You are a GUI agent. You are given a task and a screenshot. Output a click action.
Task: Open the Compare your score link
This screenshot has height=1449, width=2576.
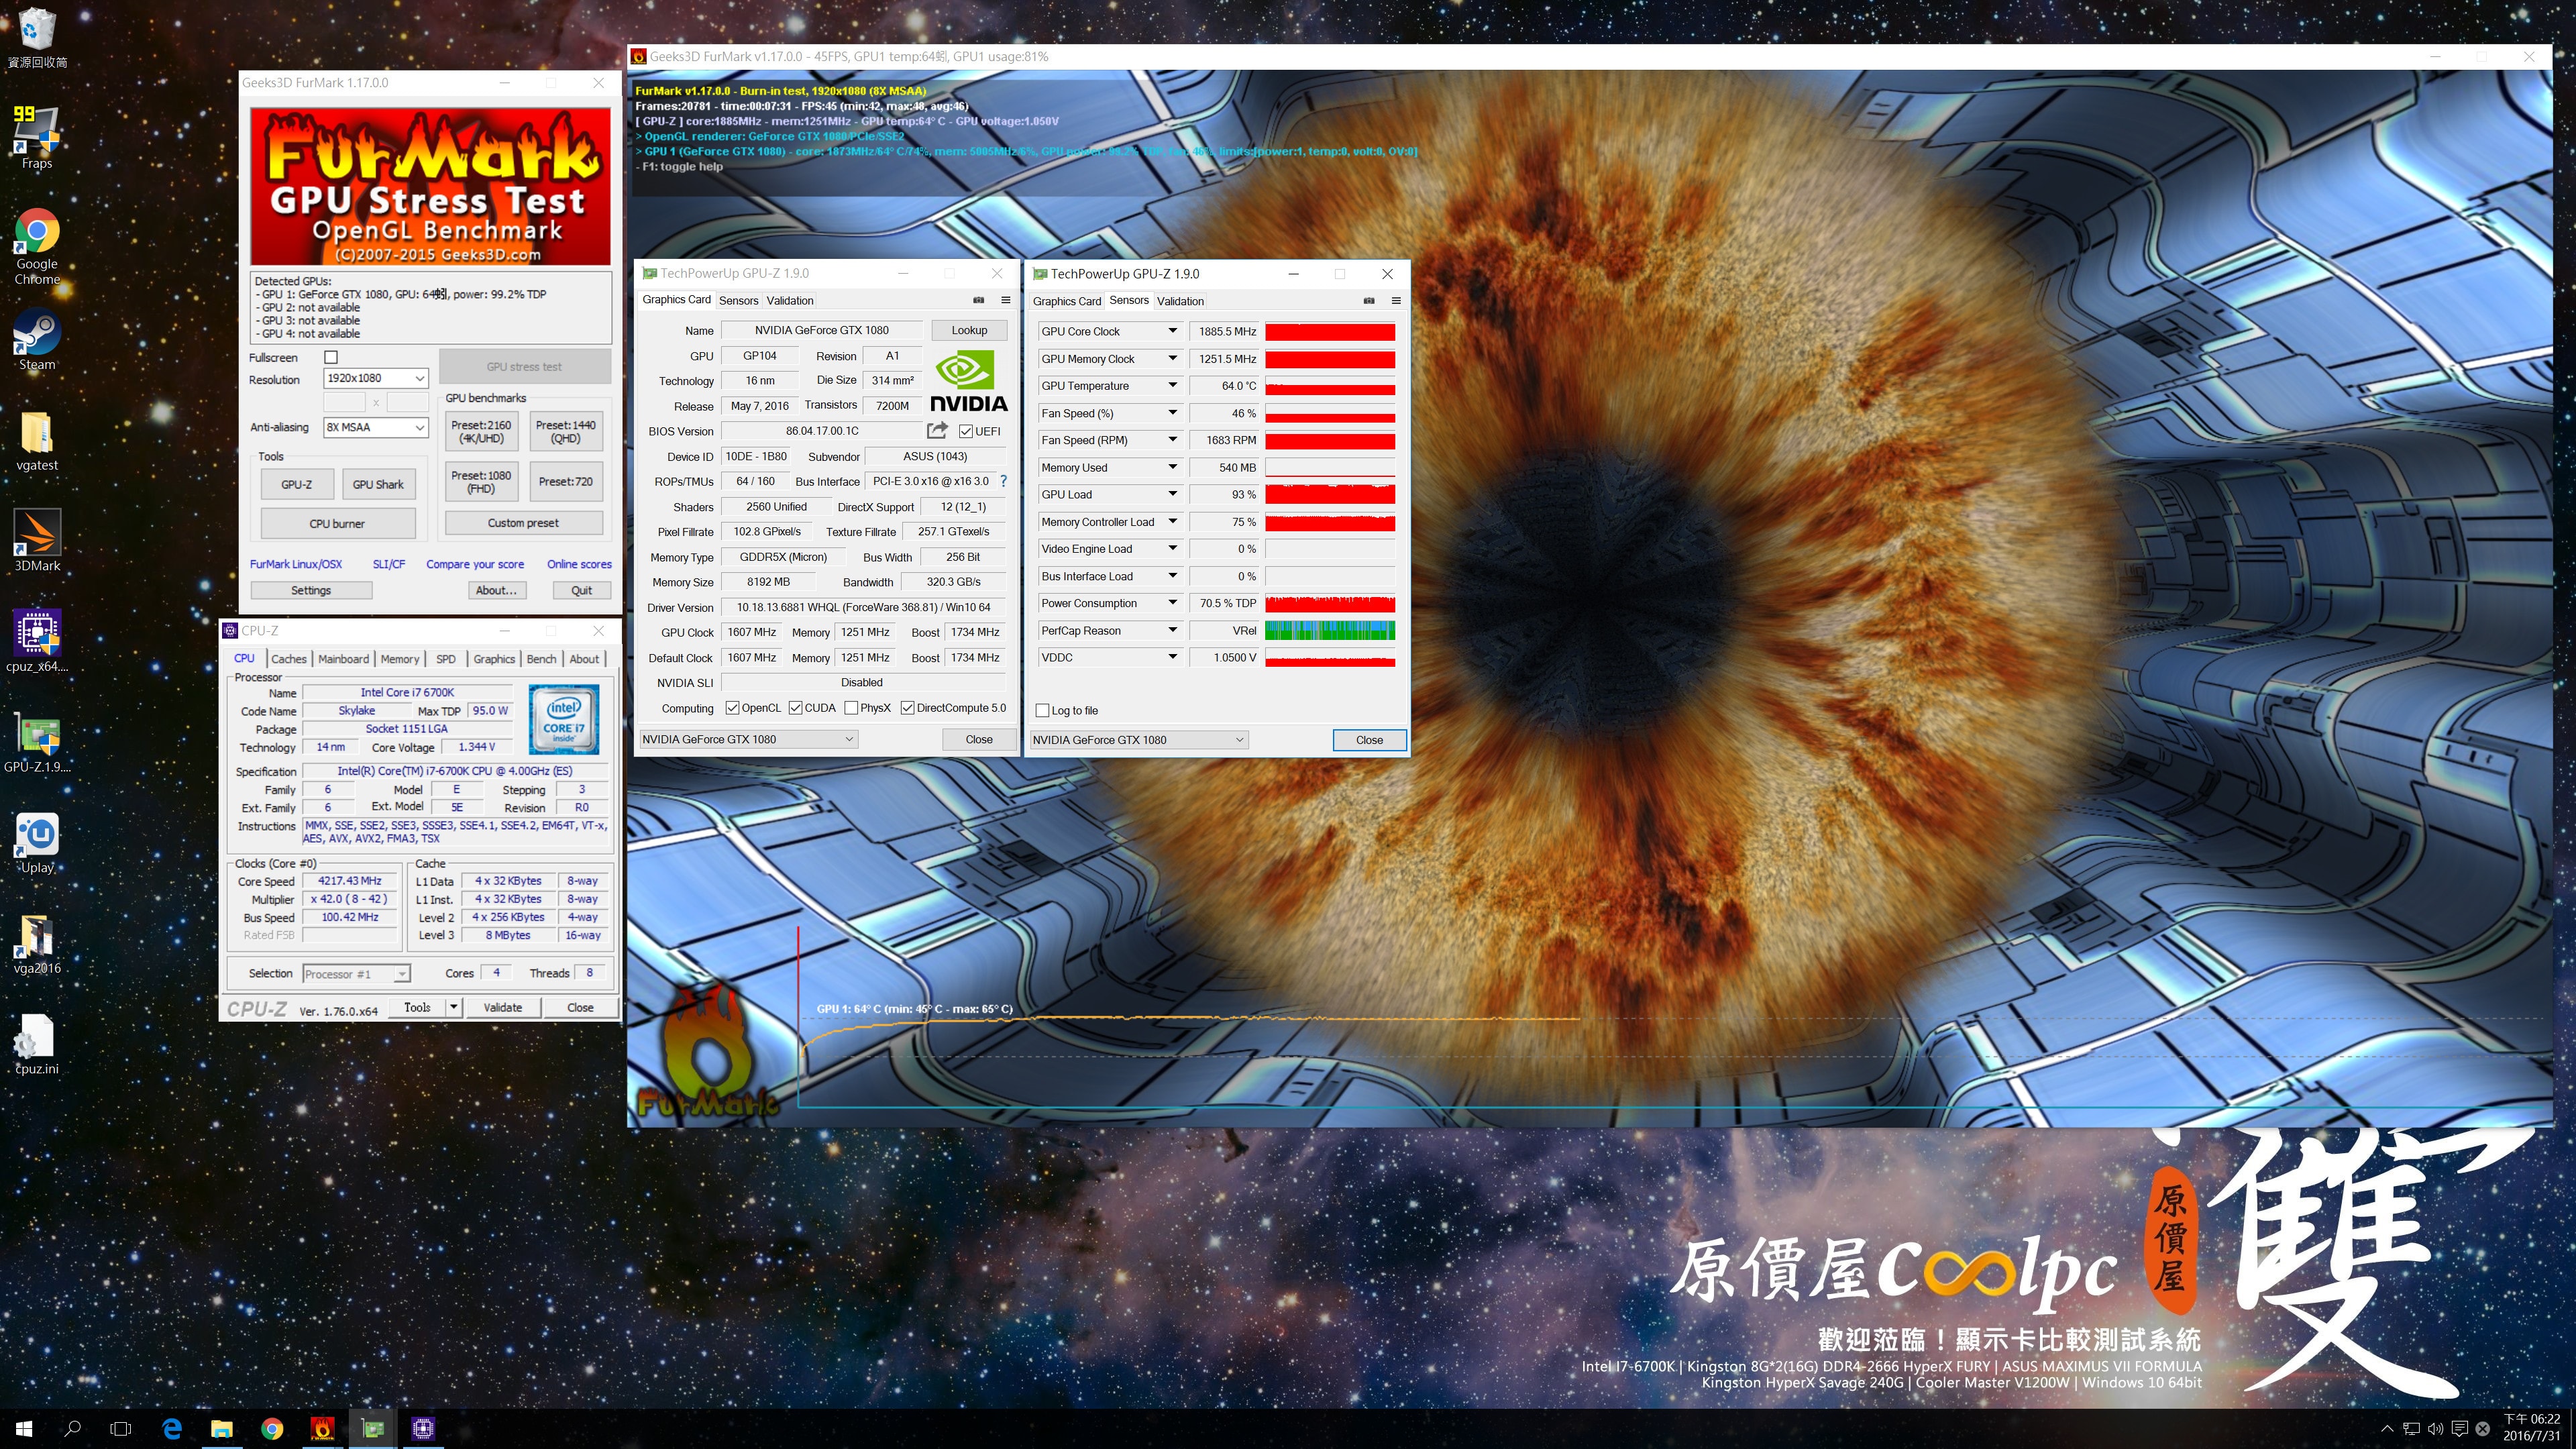point(475,564)
